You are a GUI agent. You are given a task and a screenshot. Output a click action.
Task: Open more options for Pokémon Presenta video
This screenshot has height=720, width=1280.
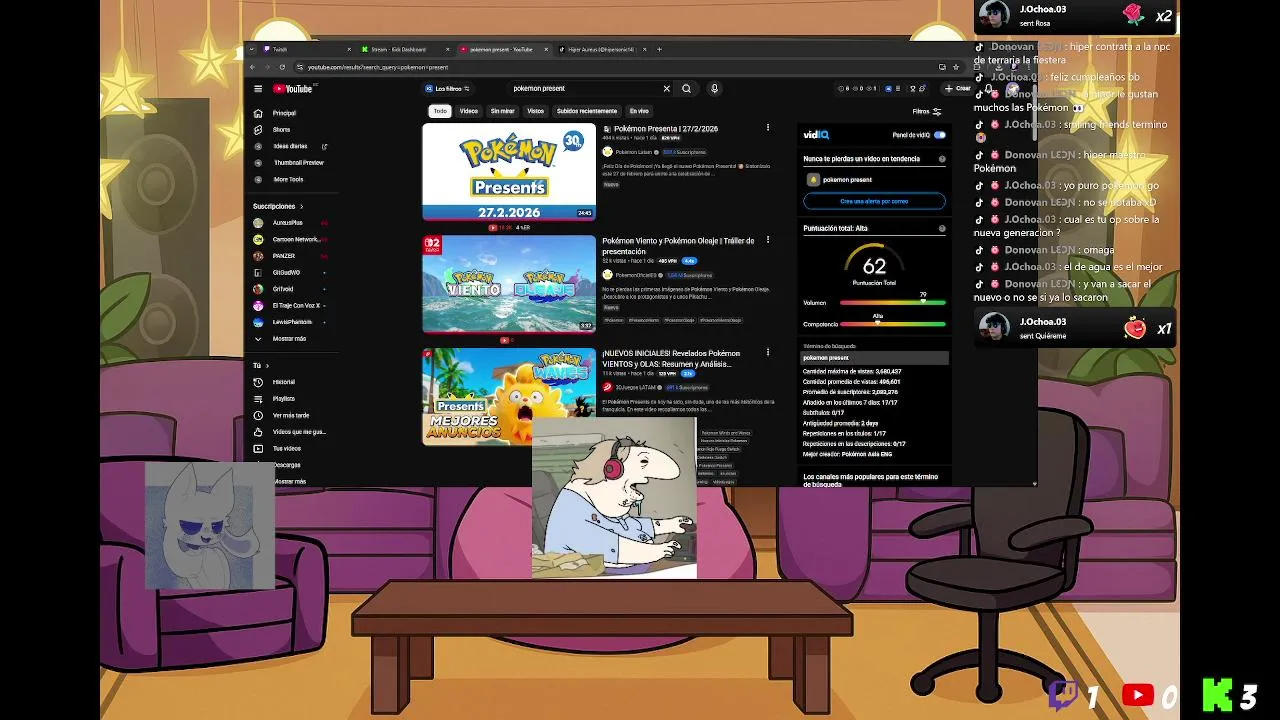pos(768,128)
